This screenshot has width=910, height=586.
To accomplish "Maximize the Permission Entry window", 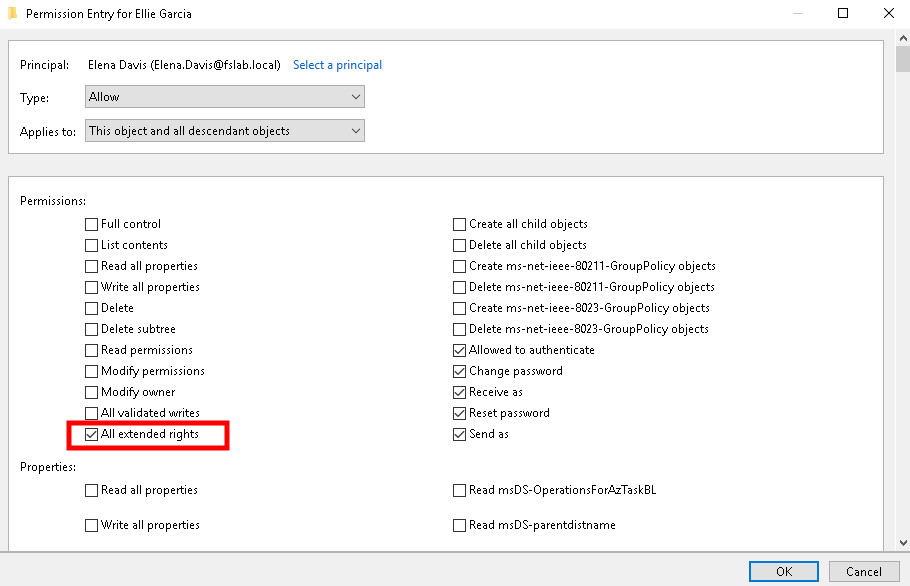I will click(843, 14).
